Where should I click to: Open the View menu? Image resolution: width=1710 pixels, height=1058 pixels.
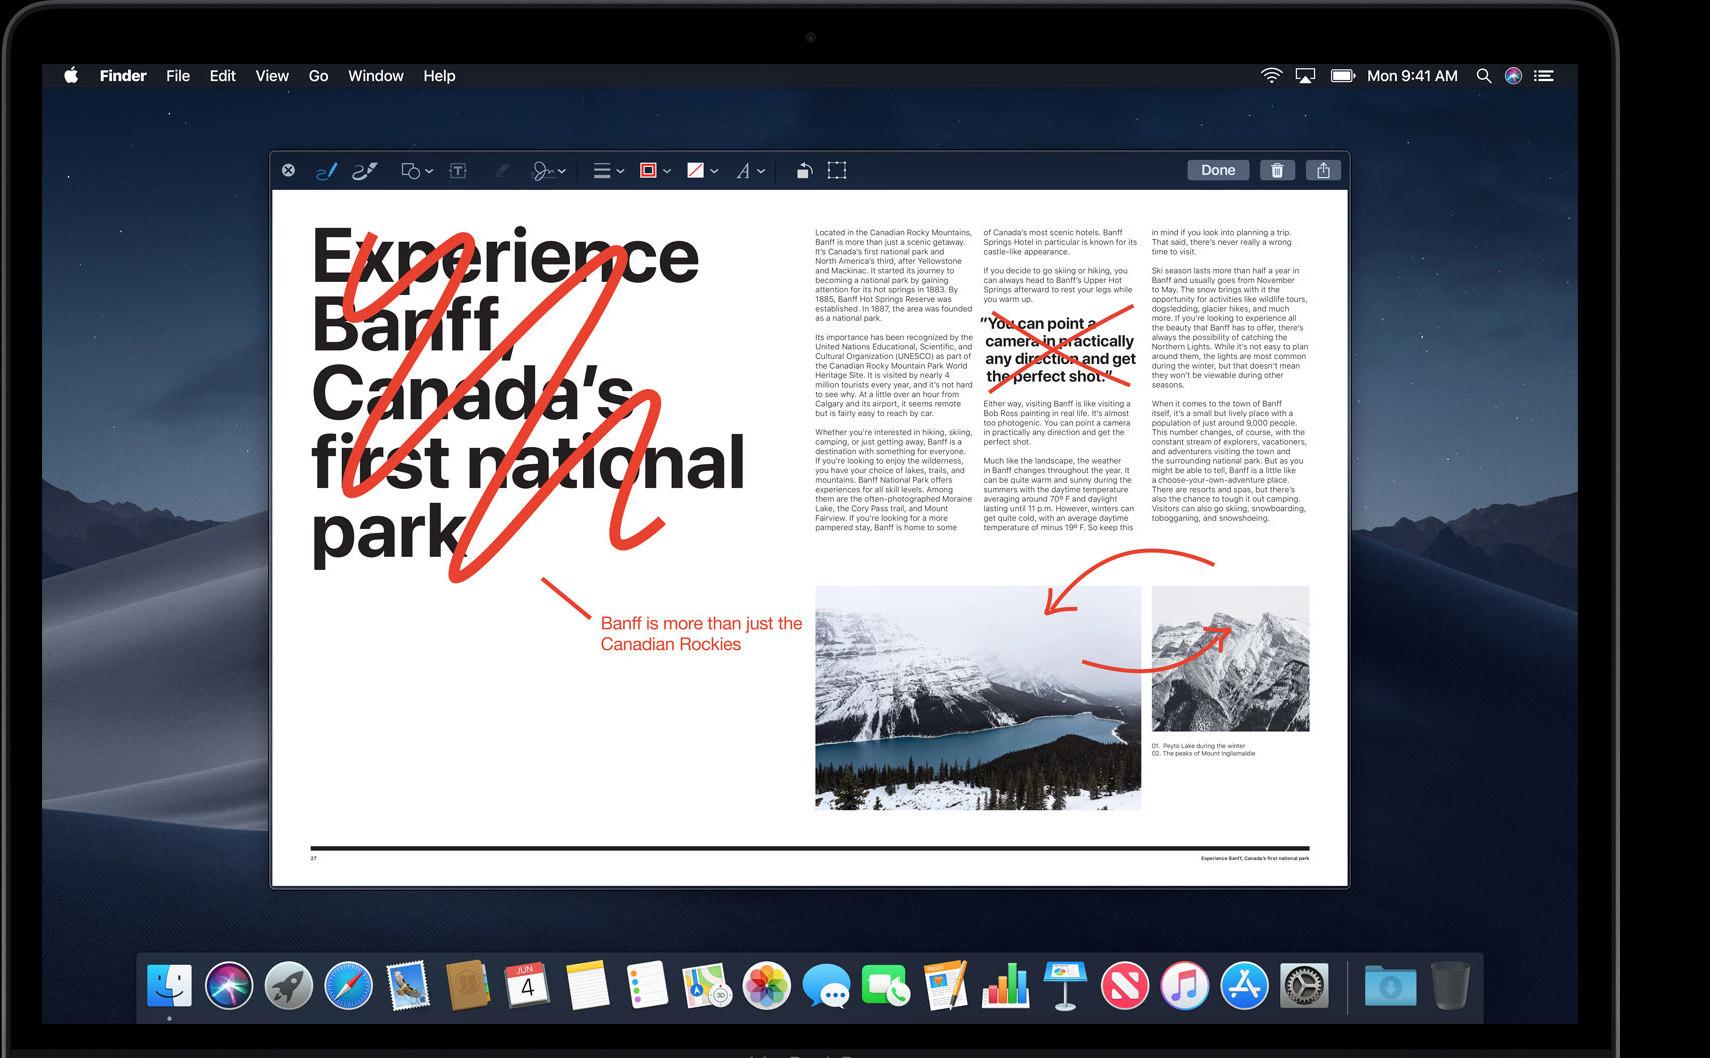(x=272, y=76)
